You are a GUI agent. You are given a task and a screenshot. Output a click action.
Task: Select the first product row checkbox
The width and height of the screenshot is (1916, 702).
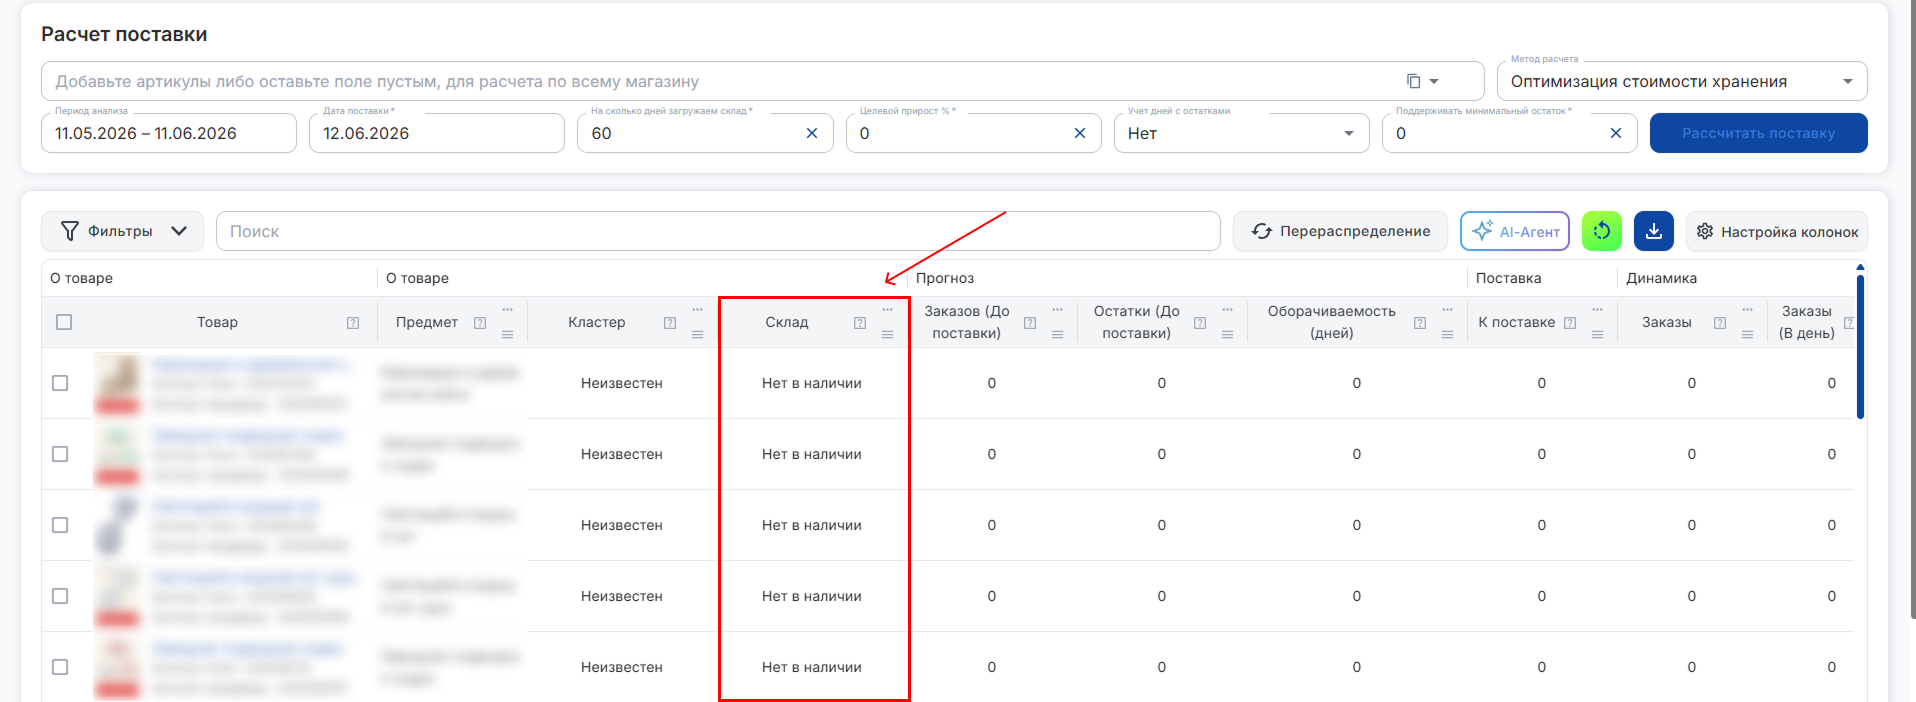[x=60, y=383]
